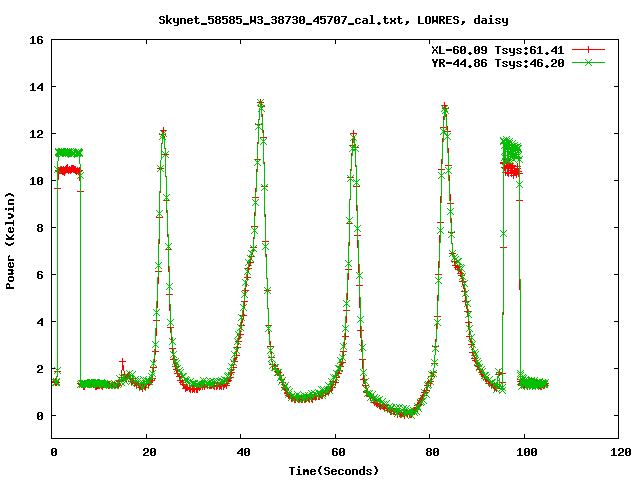Select the YR-44.86 Tsys:46.20 legend entry
Image resolution: width=640 pixels, height=480 pixels.
click(498, 63)
